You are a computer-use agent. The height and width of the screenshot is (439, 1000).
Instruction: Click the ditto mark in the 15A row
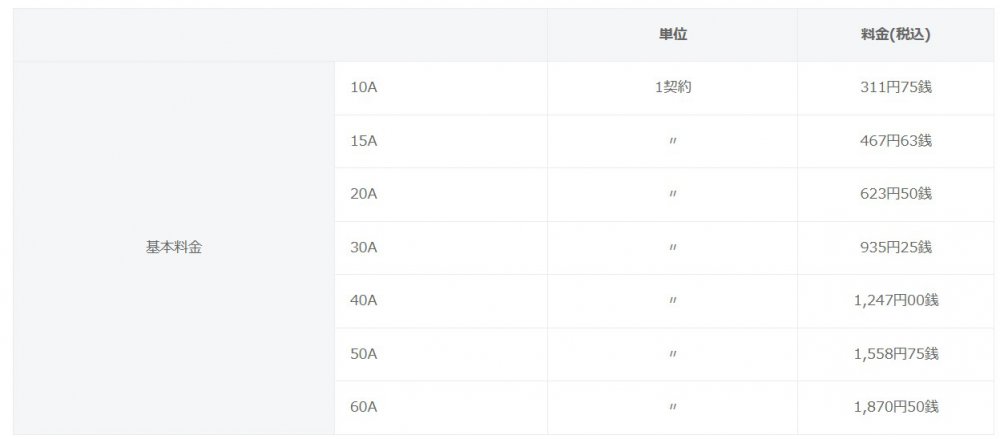point(672,141)
